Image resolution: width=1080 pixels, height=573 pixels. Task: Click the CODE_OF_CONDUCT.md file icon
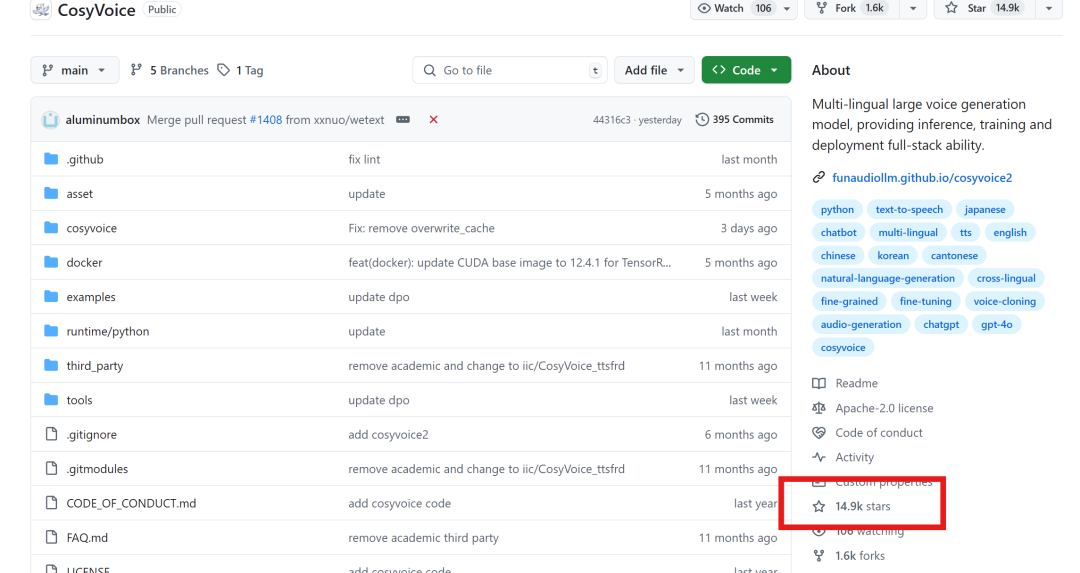(x=51, y=503)
